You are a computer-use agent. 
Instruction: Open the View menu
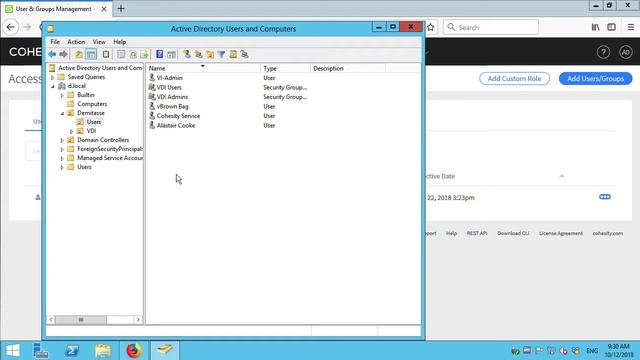click(x=99, y=42)
